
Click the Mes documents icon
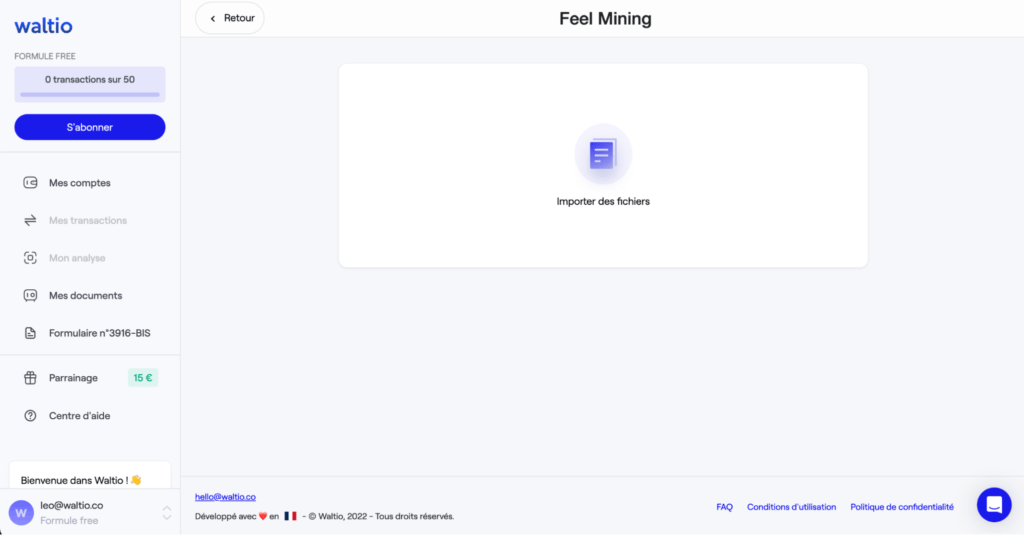click(30, 295)
